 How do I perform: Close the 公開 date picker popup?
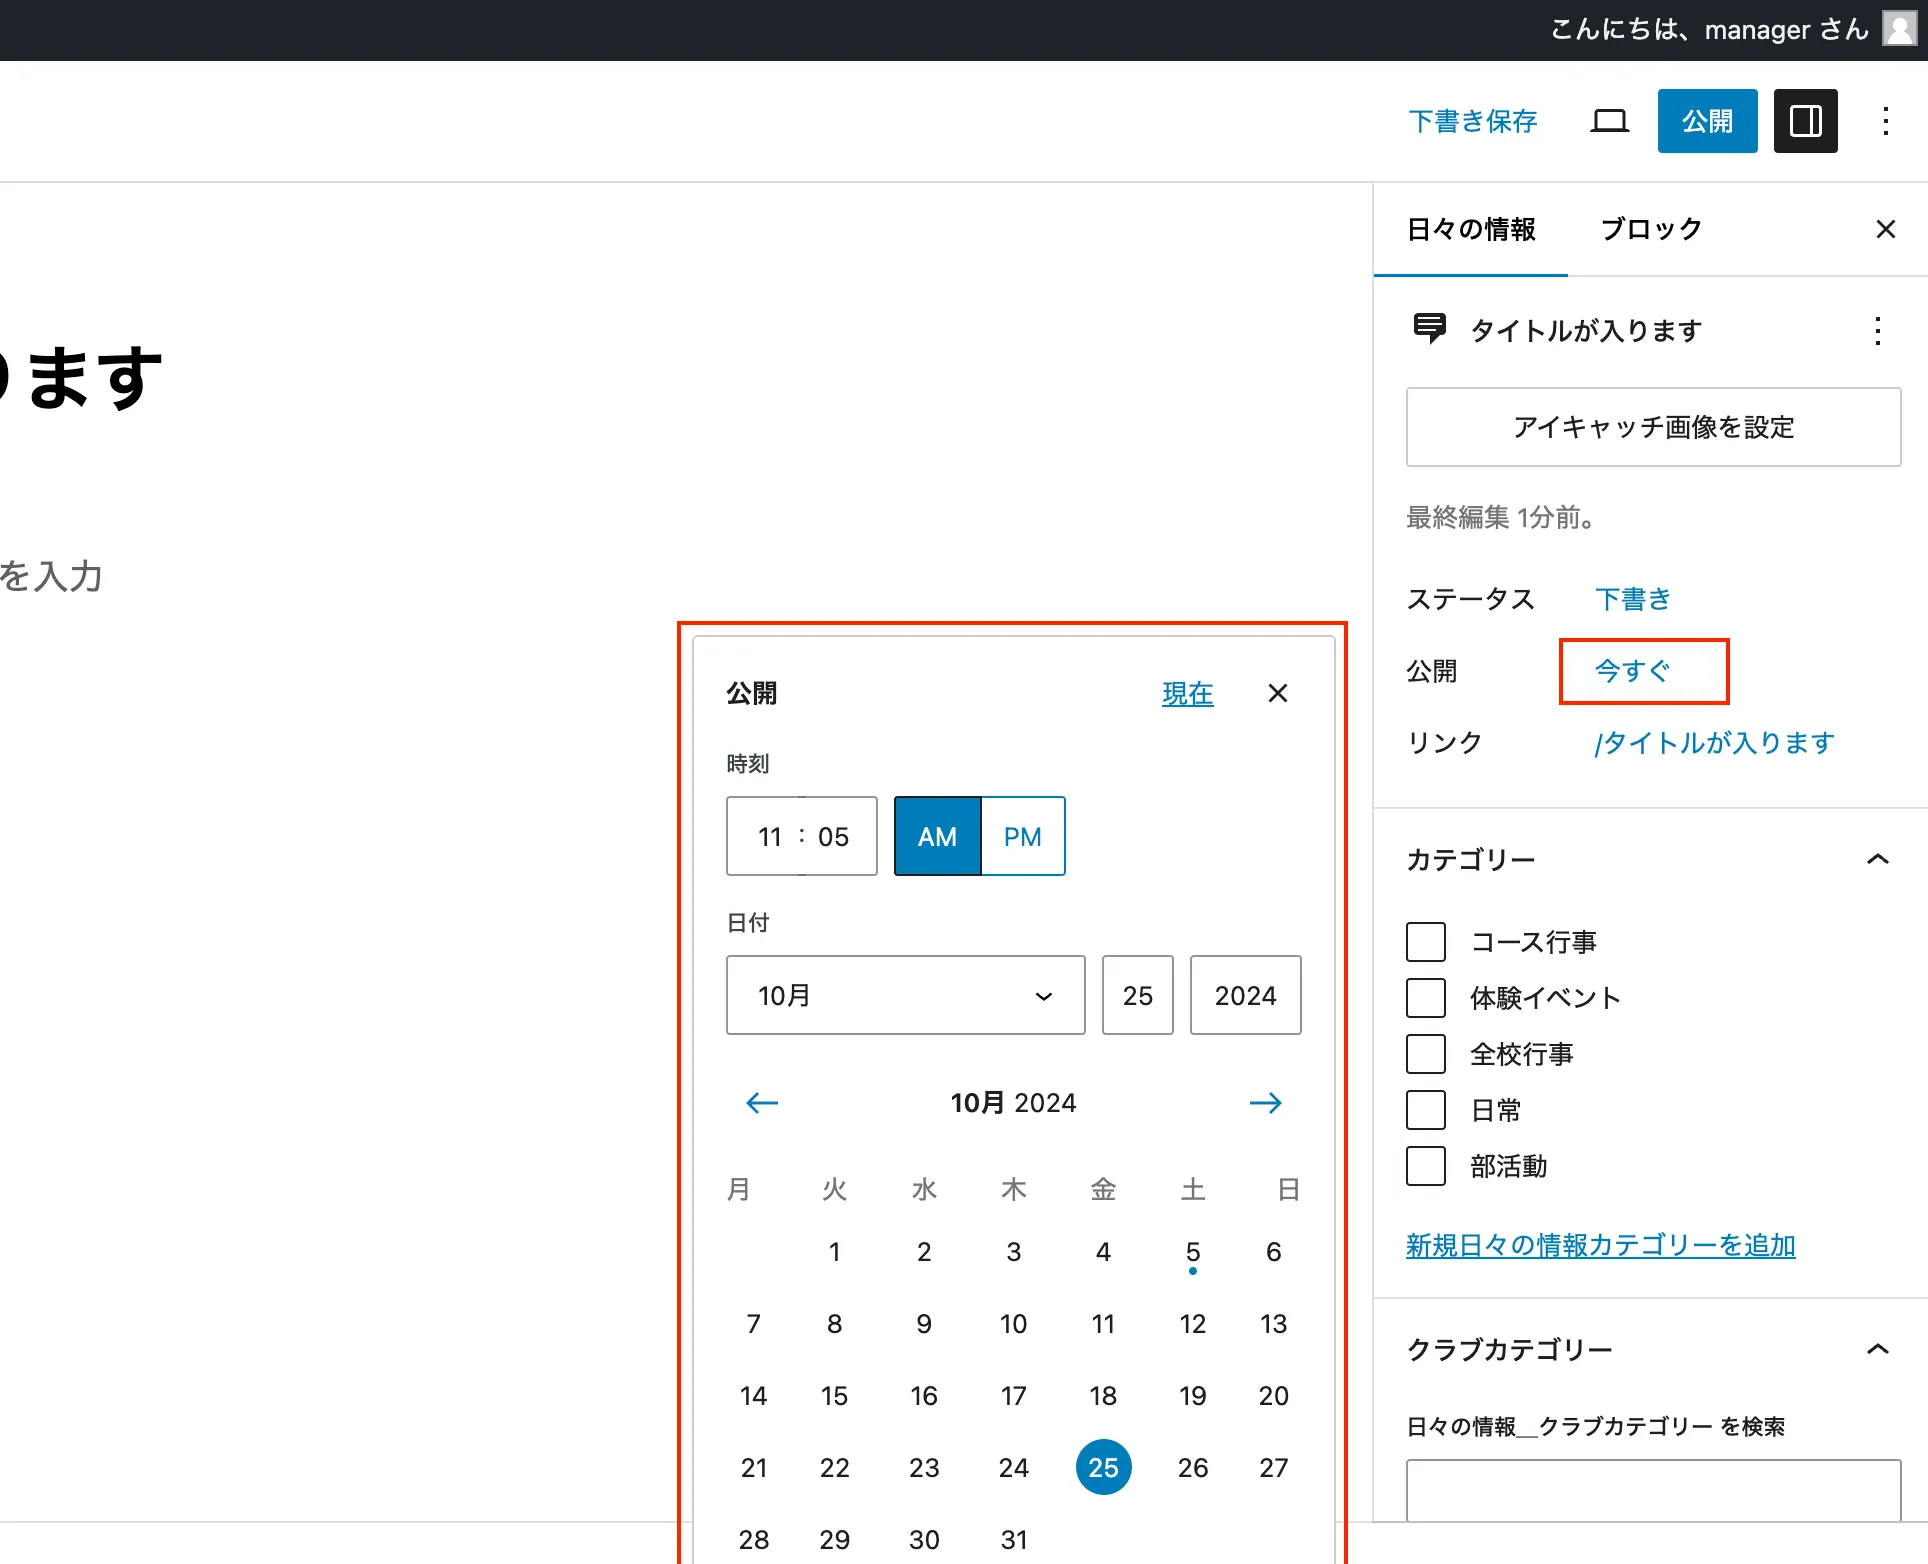point(1277,693)
